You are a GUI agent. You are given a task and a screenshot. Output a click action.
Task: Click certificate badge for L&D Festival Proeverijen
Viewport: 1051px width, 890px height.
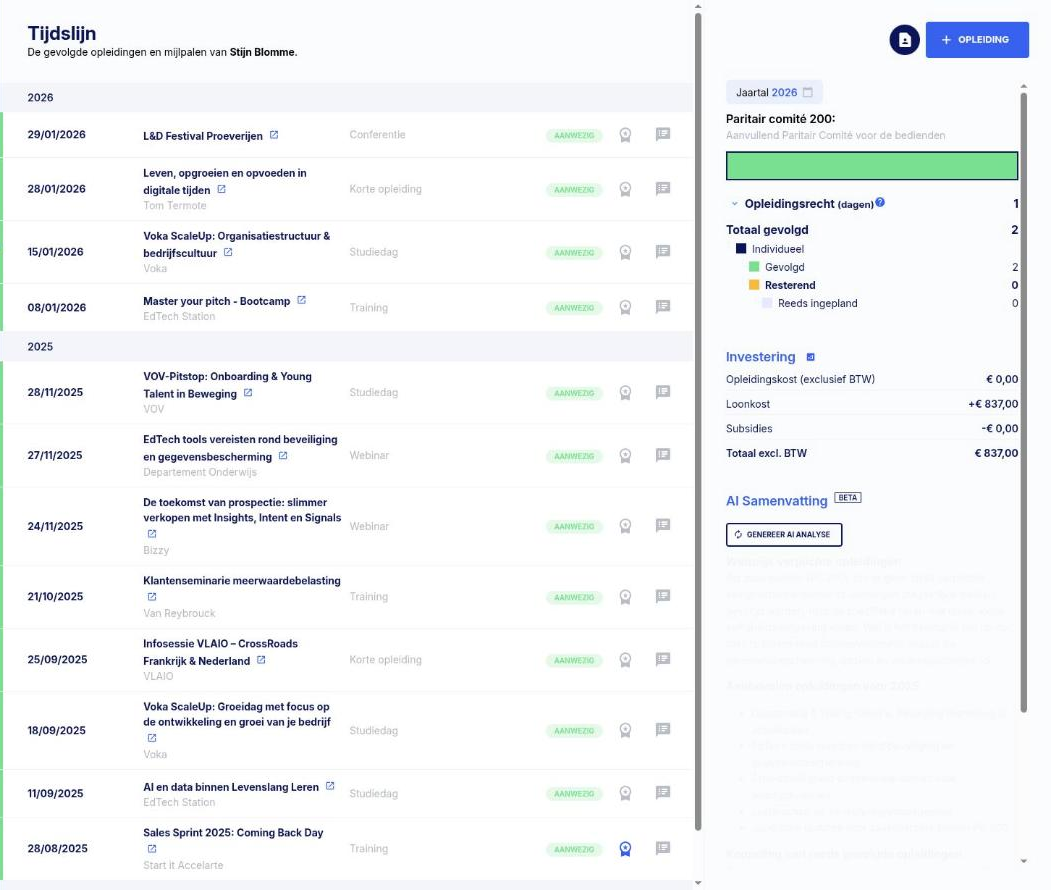click(625, 135)
